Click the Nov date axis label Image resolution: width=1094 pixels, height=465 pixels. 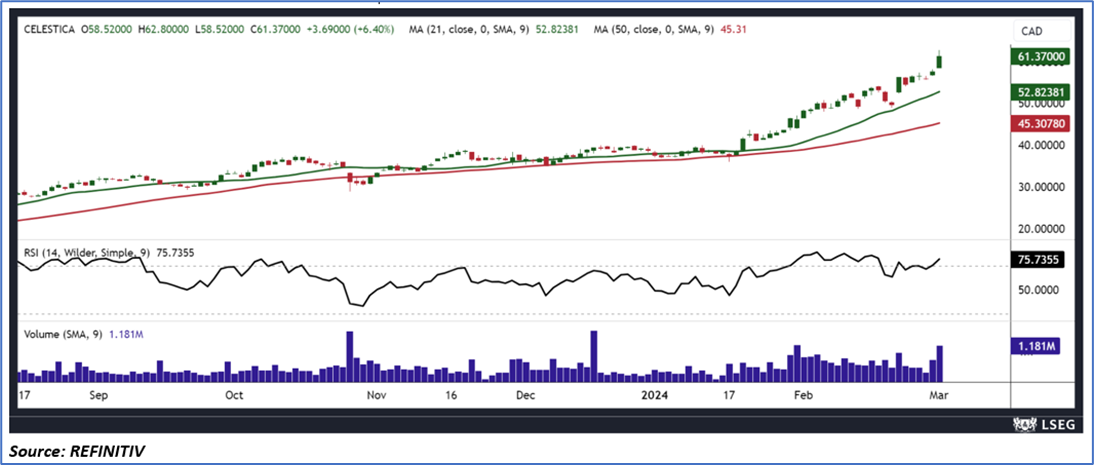pos(376,396)
